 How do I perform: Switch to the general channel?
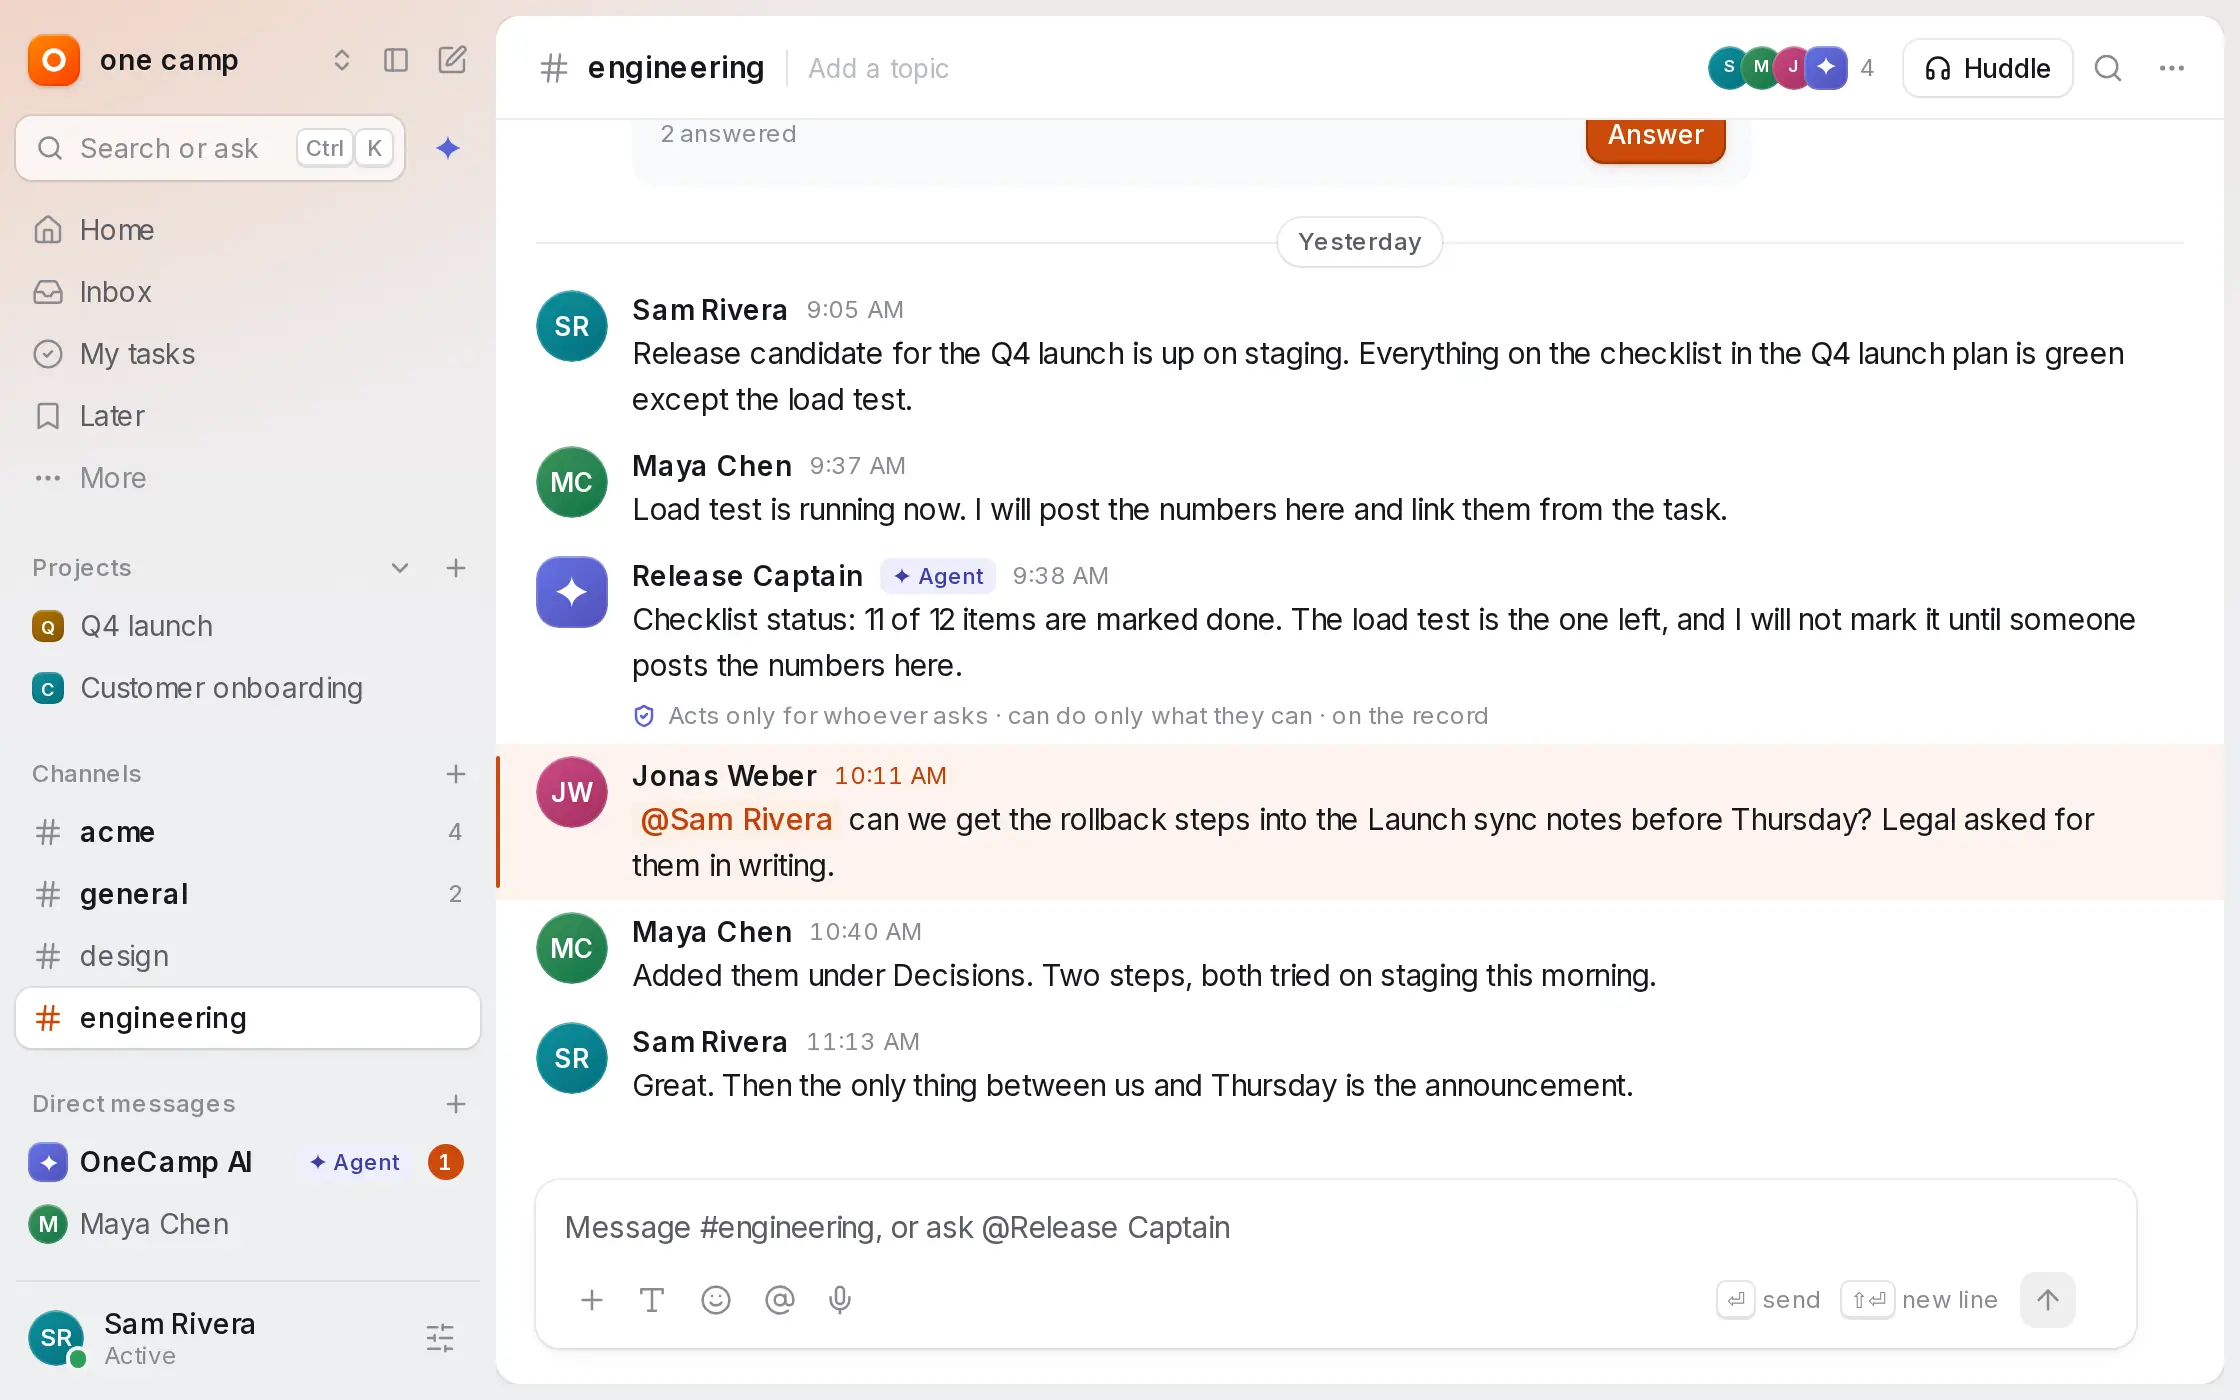tap(248, 894)
